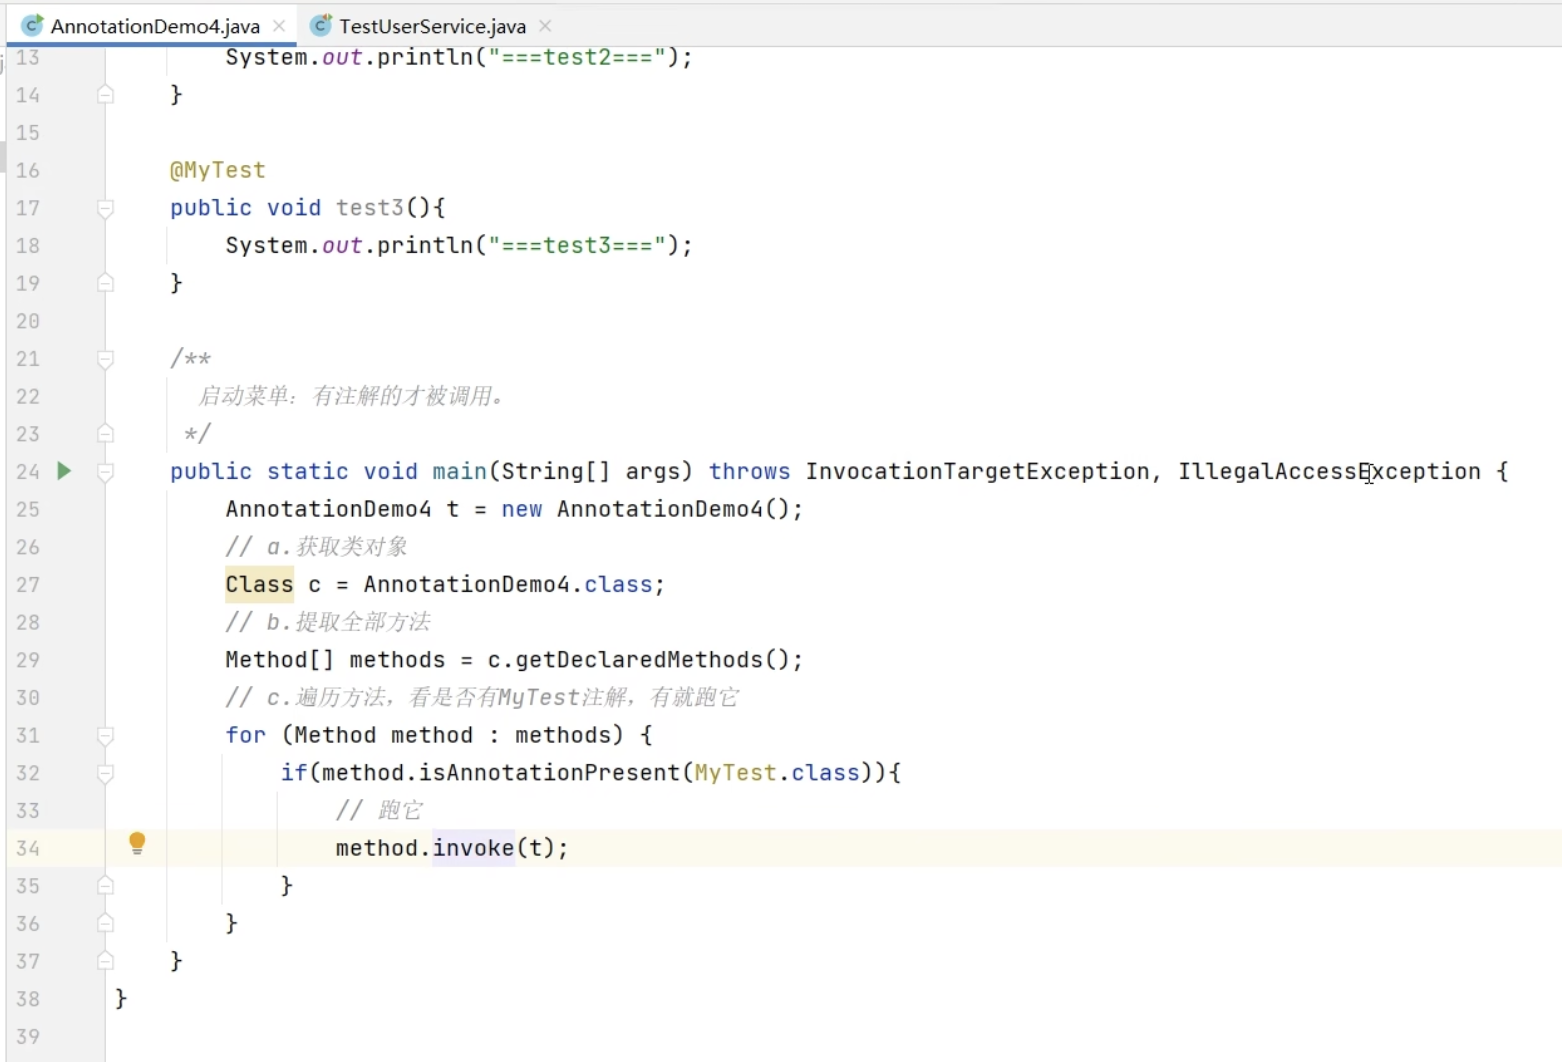This screenshot has height=1062, width=1562.
Task: Collapse the test3 method fold marker at line 17
Action: 105,208
